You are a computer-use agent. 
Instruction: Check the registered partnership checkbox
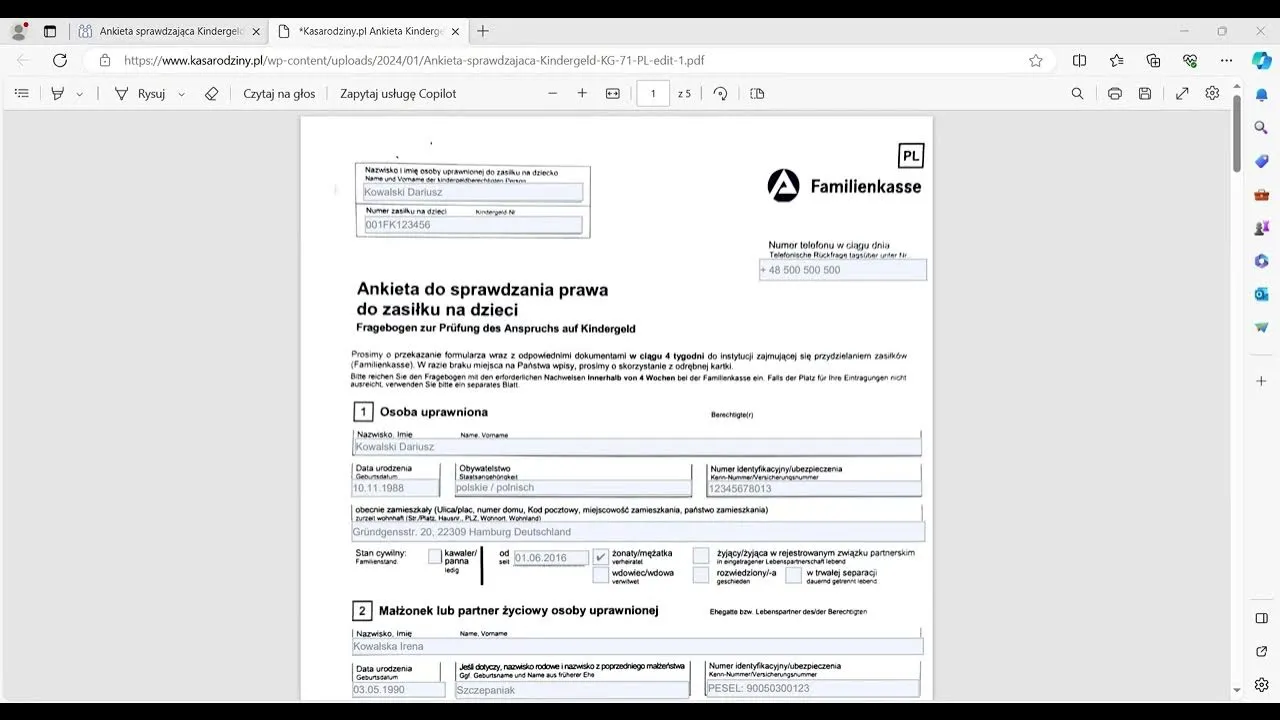click(701, 556)
